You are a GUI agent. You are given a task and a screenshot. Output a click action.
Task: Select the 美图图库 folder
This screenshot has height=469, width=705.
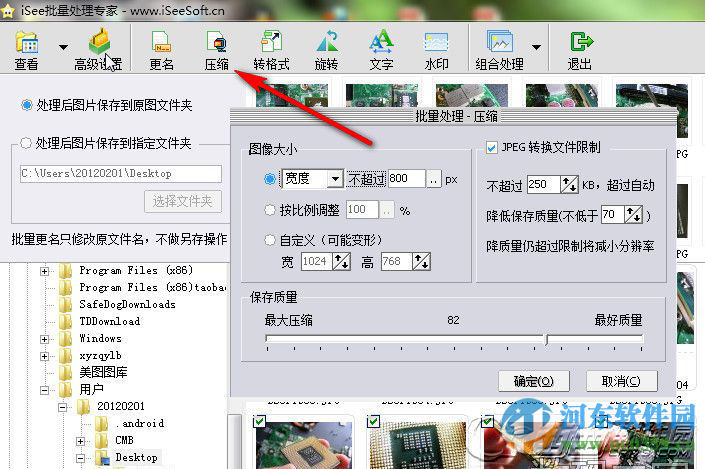pyautogui.click(x=103, y=372)
